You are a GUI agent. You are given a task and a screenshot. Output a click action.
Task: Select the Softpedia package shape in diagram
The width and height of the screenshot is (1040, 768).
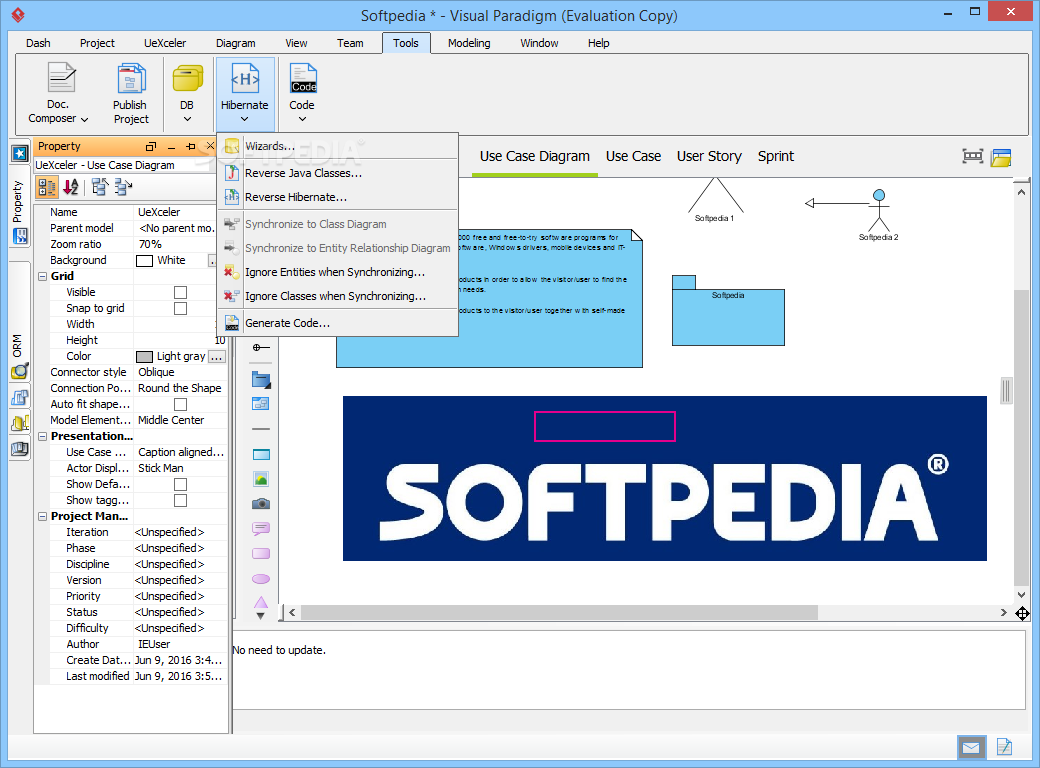pyautogui.click(x=728, y=311)
